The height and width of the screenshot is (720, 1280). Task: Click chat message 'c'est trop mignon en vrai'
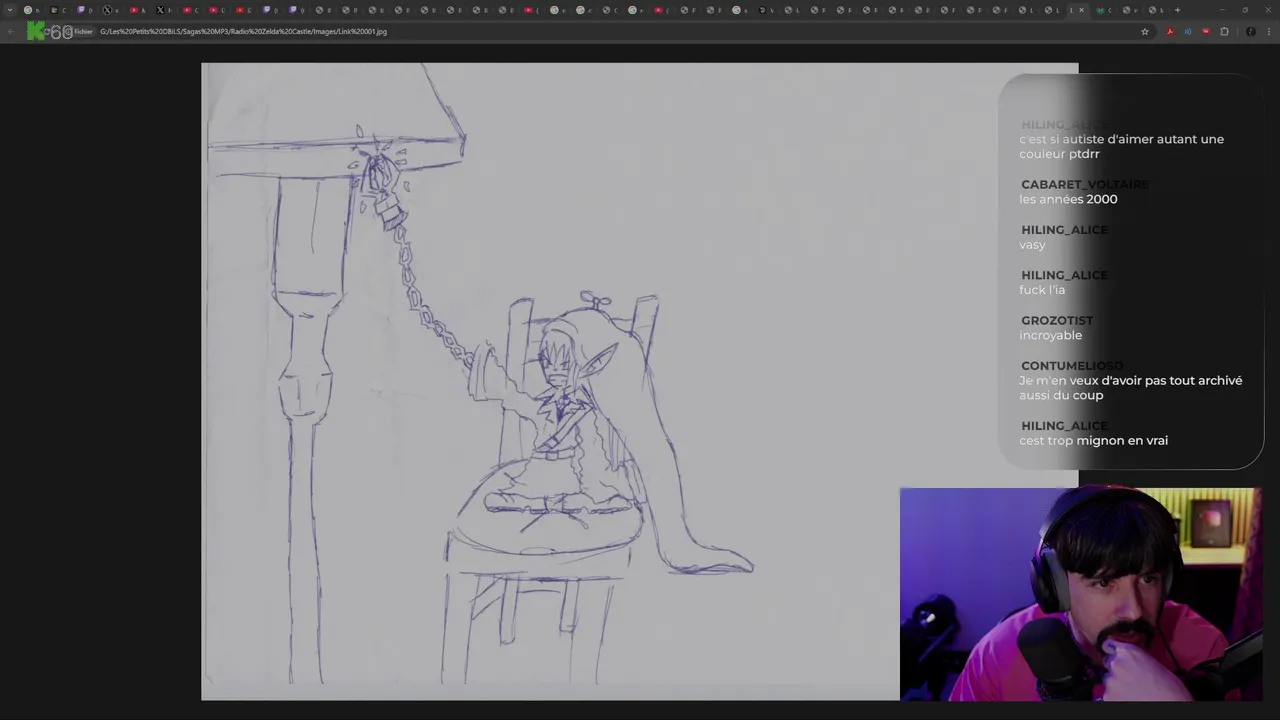coord(1093,440)
